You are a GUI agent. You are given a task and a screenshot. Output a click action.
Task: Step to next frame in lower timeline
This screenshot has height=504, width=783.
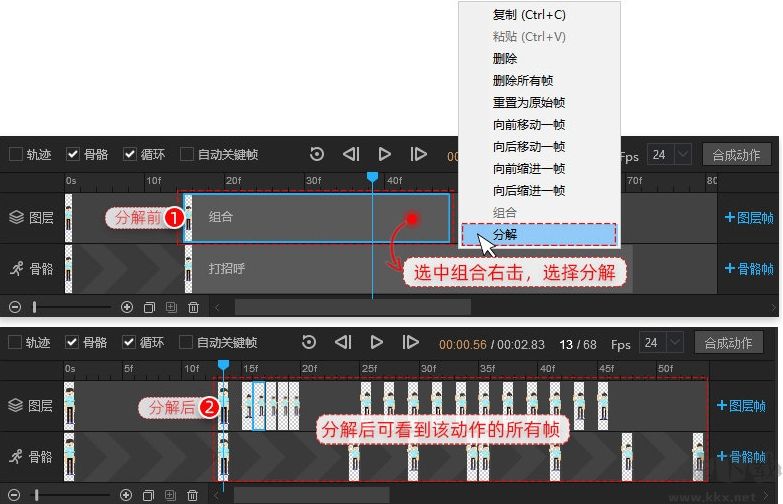click(x=410, y=342)
